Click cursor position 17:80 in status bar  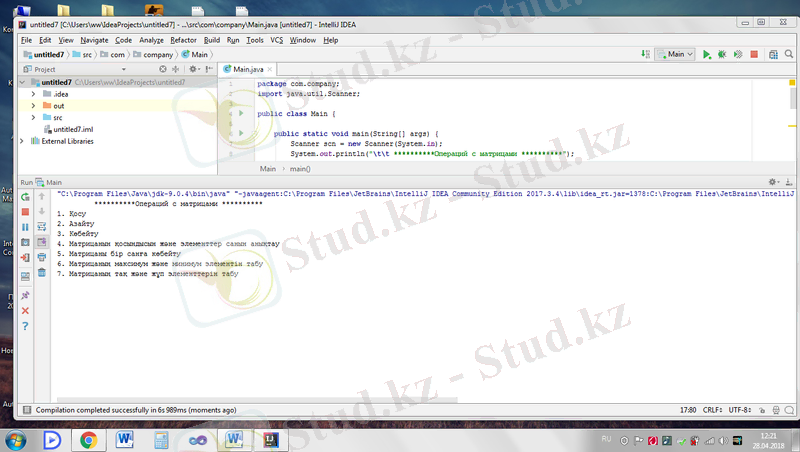(688, 410)
